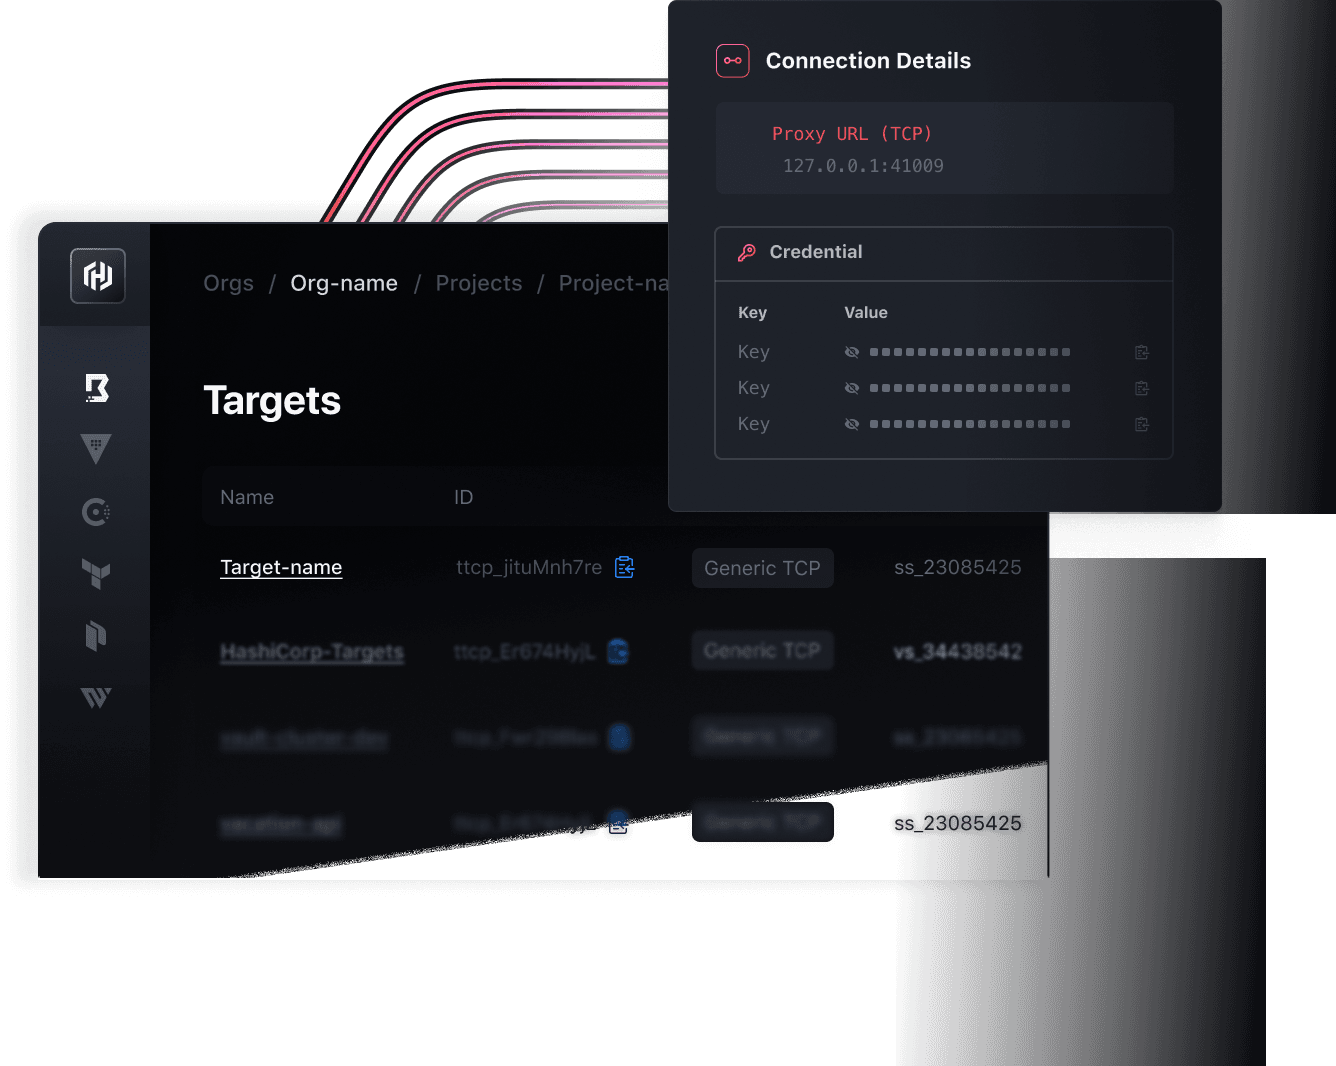Copy the first credential value

[1142, 352]
